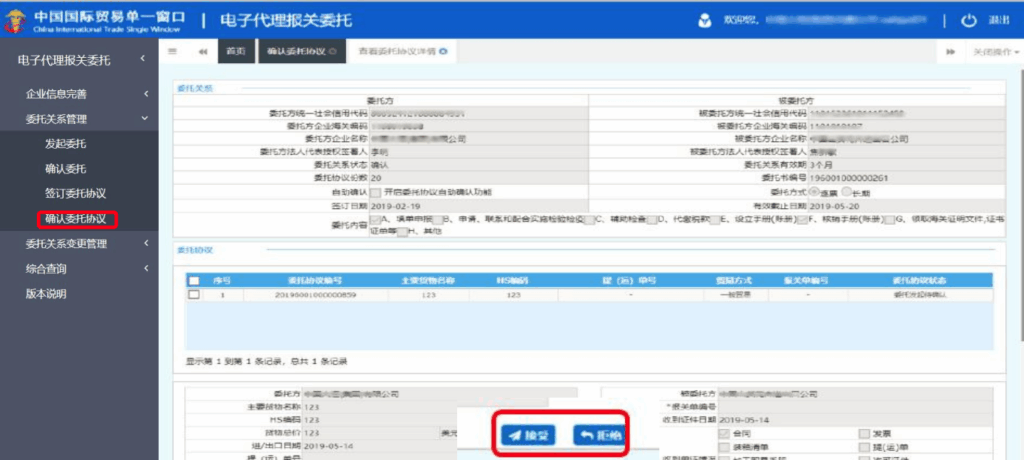Click the 一般贸易 trade mode cell
The width and height of the screenshot is (1024, 460).
point(736,295)
